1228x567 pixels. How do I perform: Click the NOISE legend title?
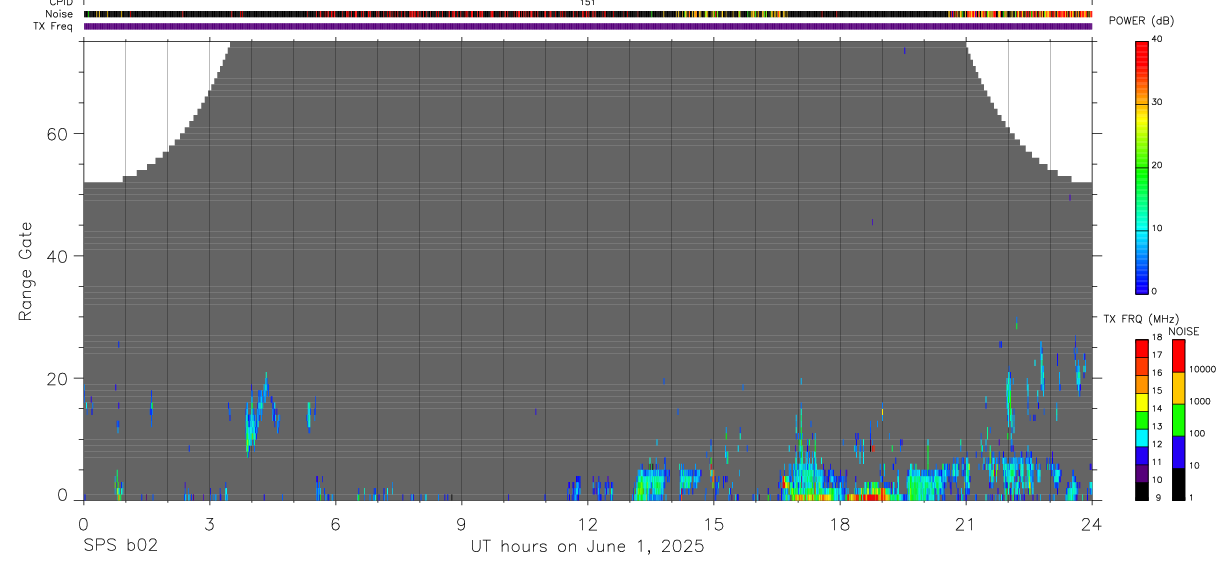click(1184, 331)
